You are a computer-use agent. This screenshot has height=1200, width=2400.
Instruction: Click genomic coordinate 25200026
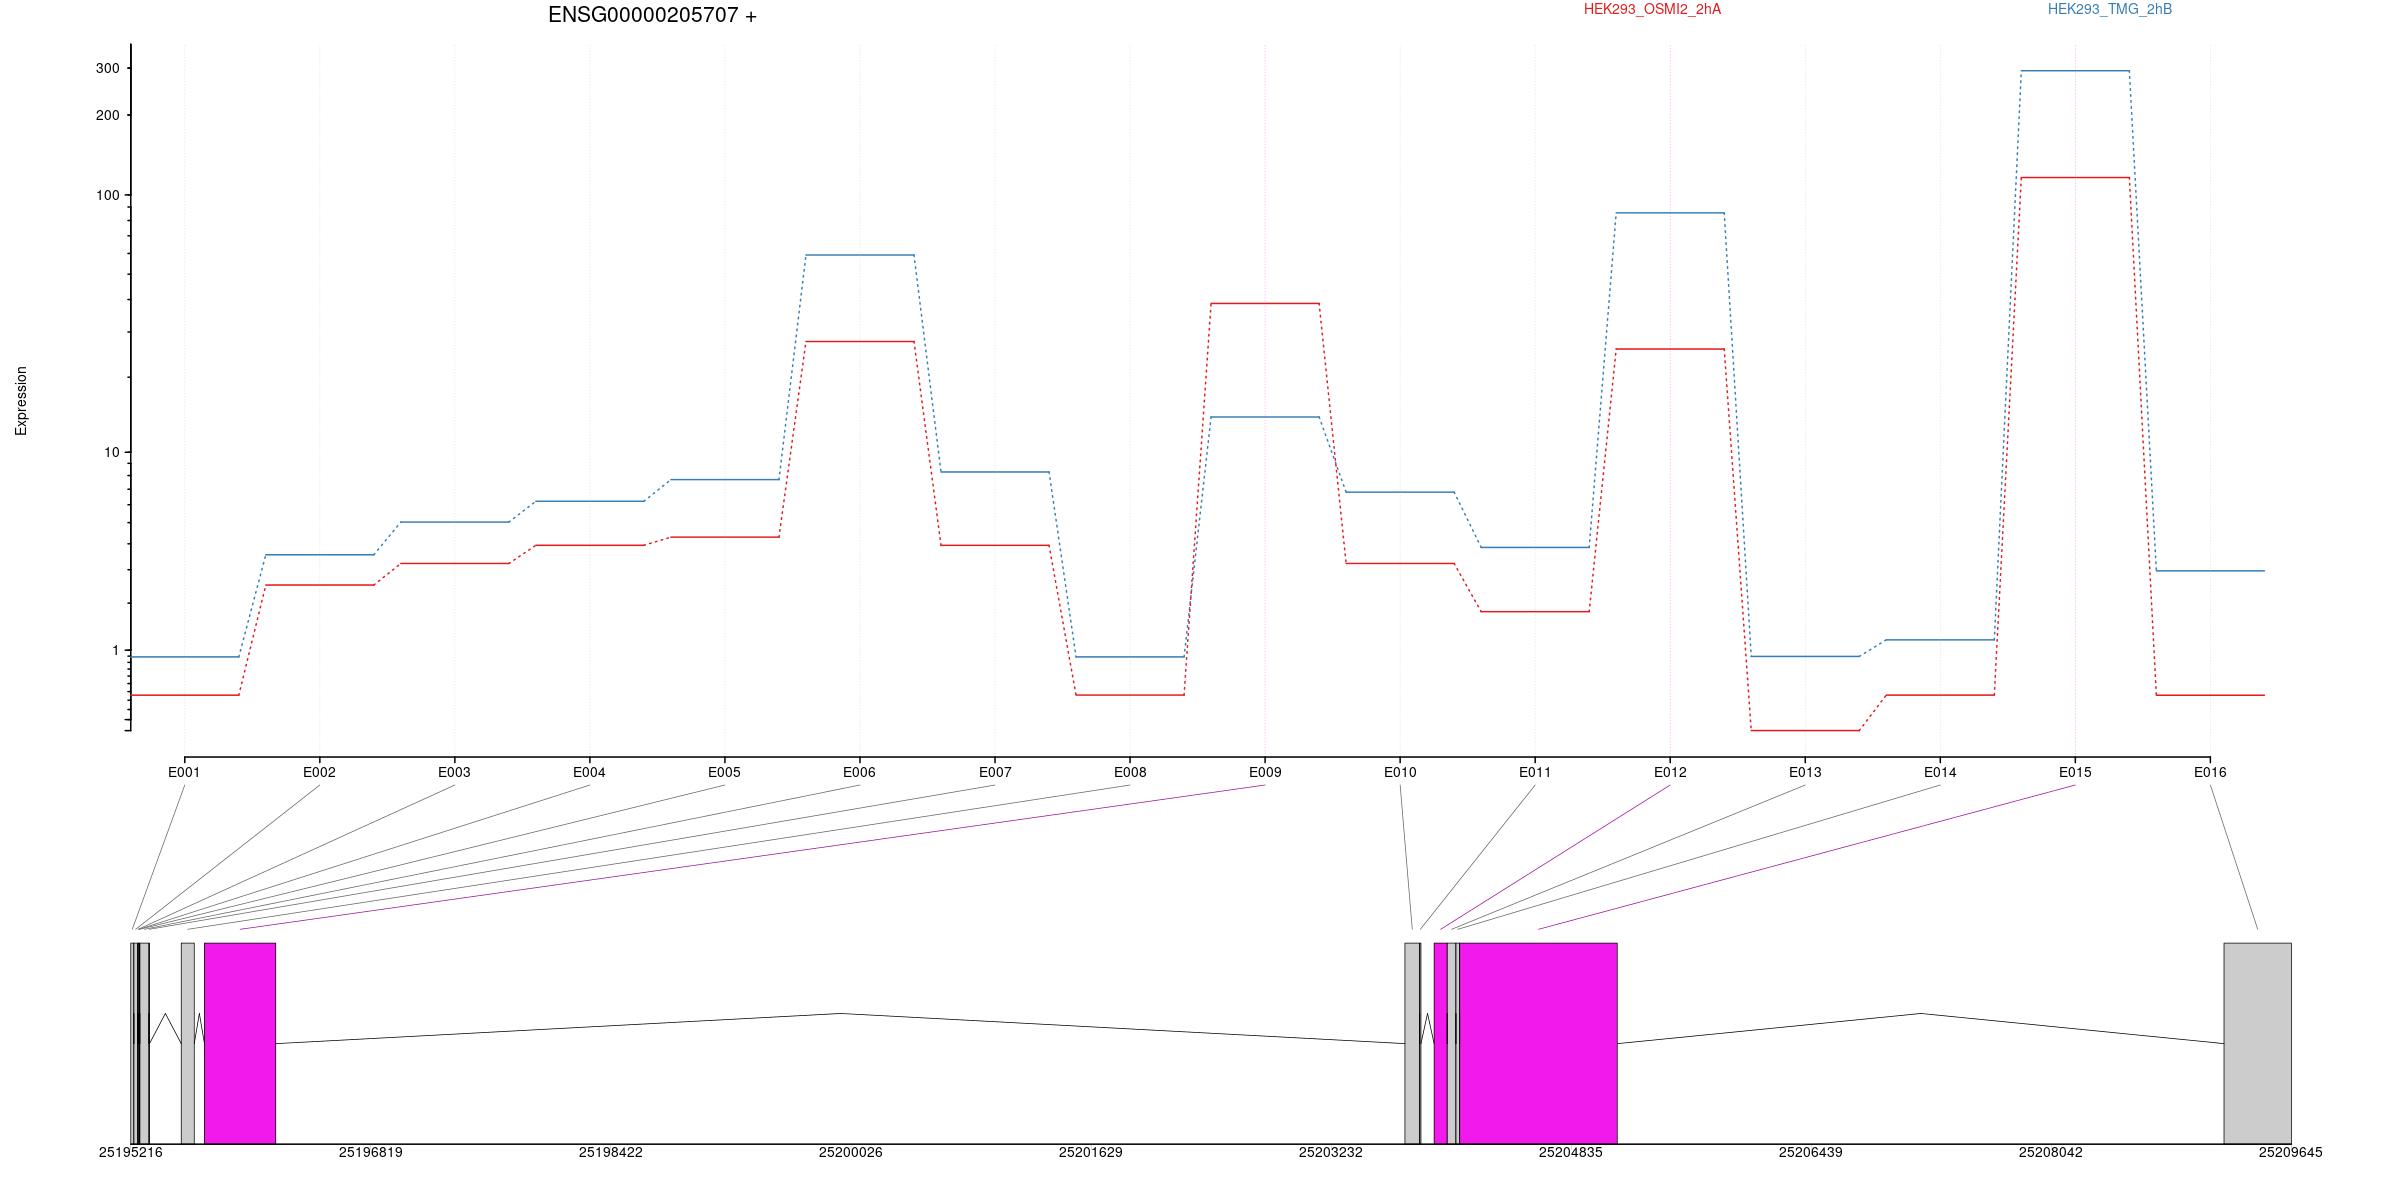pos(850,1153)
